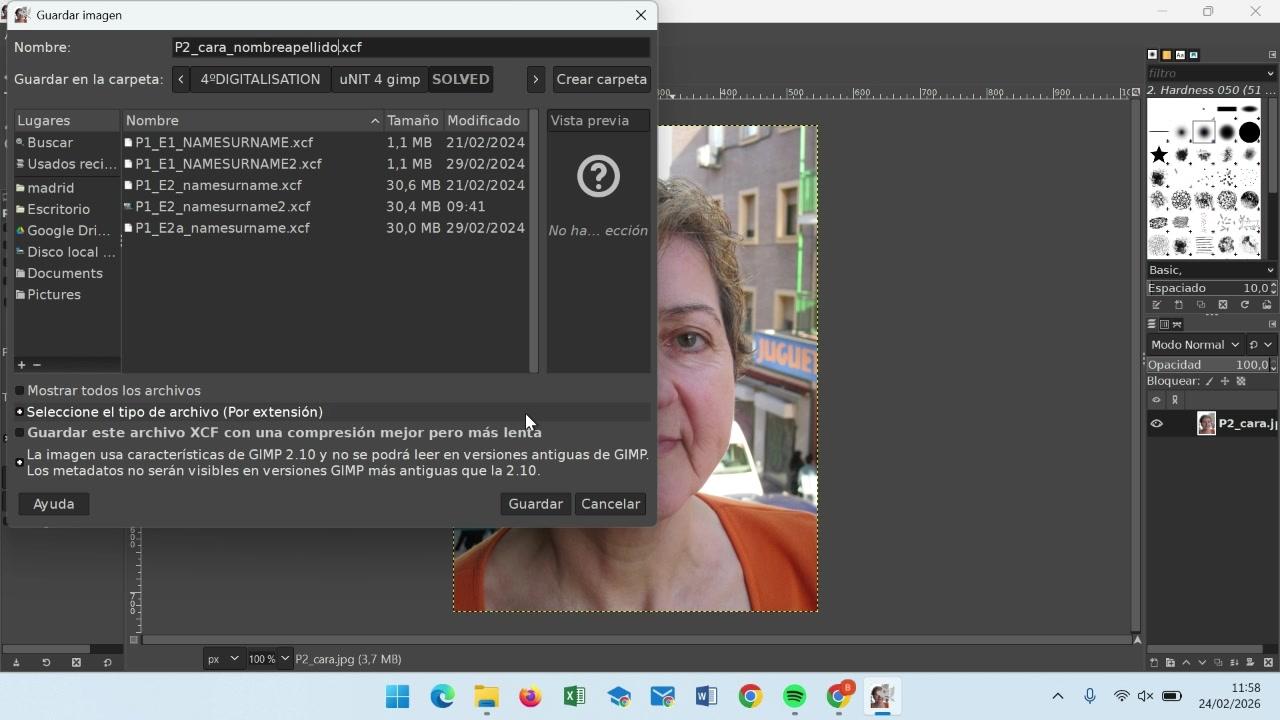The height and width of the screenshot is (720, 1280).
Task: Select the 'uNIT 4 gimp' path folder
Action: pyautogui.click(x=379, y=79)
